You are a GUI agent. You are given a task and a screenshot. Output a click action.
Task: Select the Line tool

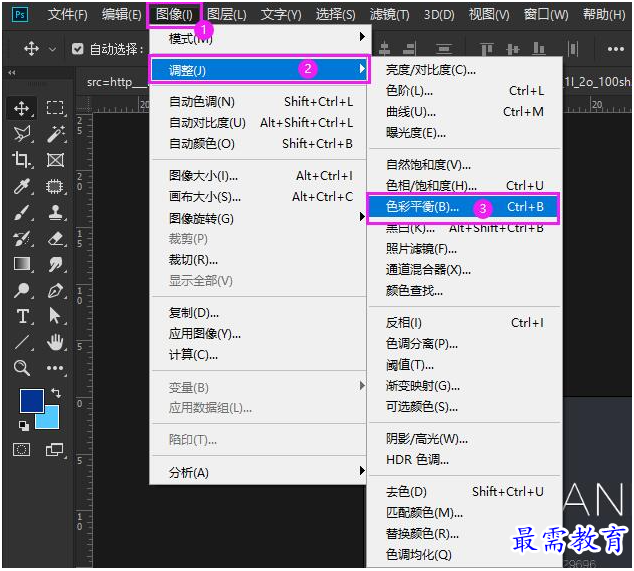21,342
